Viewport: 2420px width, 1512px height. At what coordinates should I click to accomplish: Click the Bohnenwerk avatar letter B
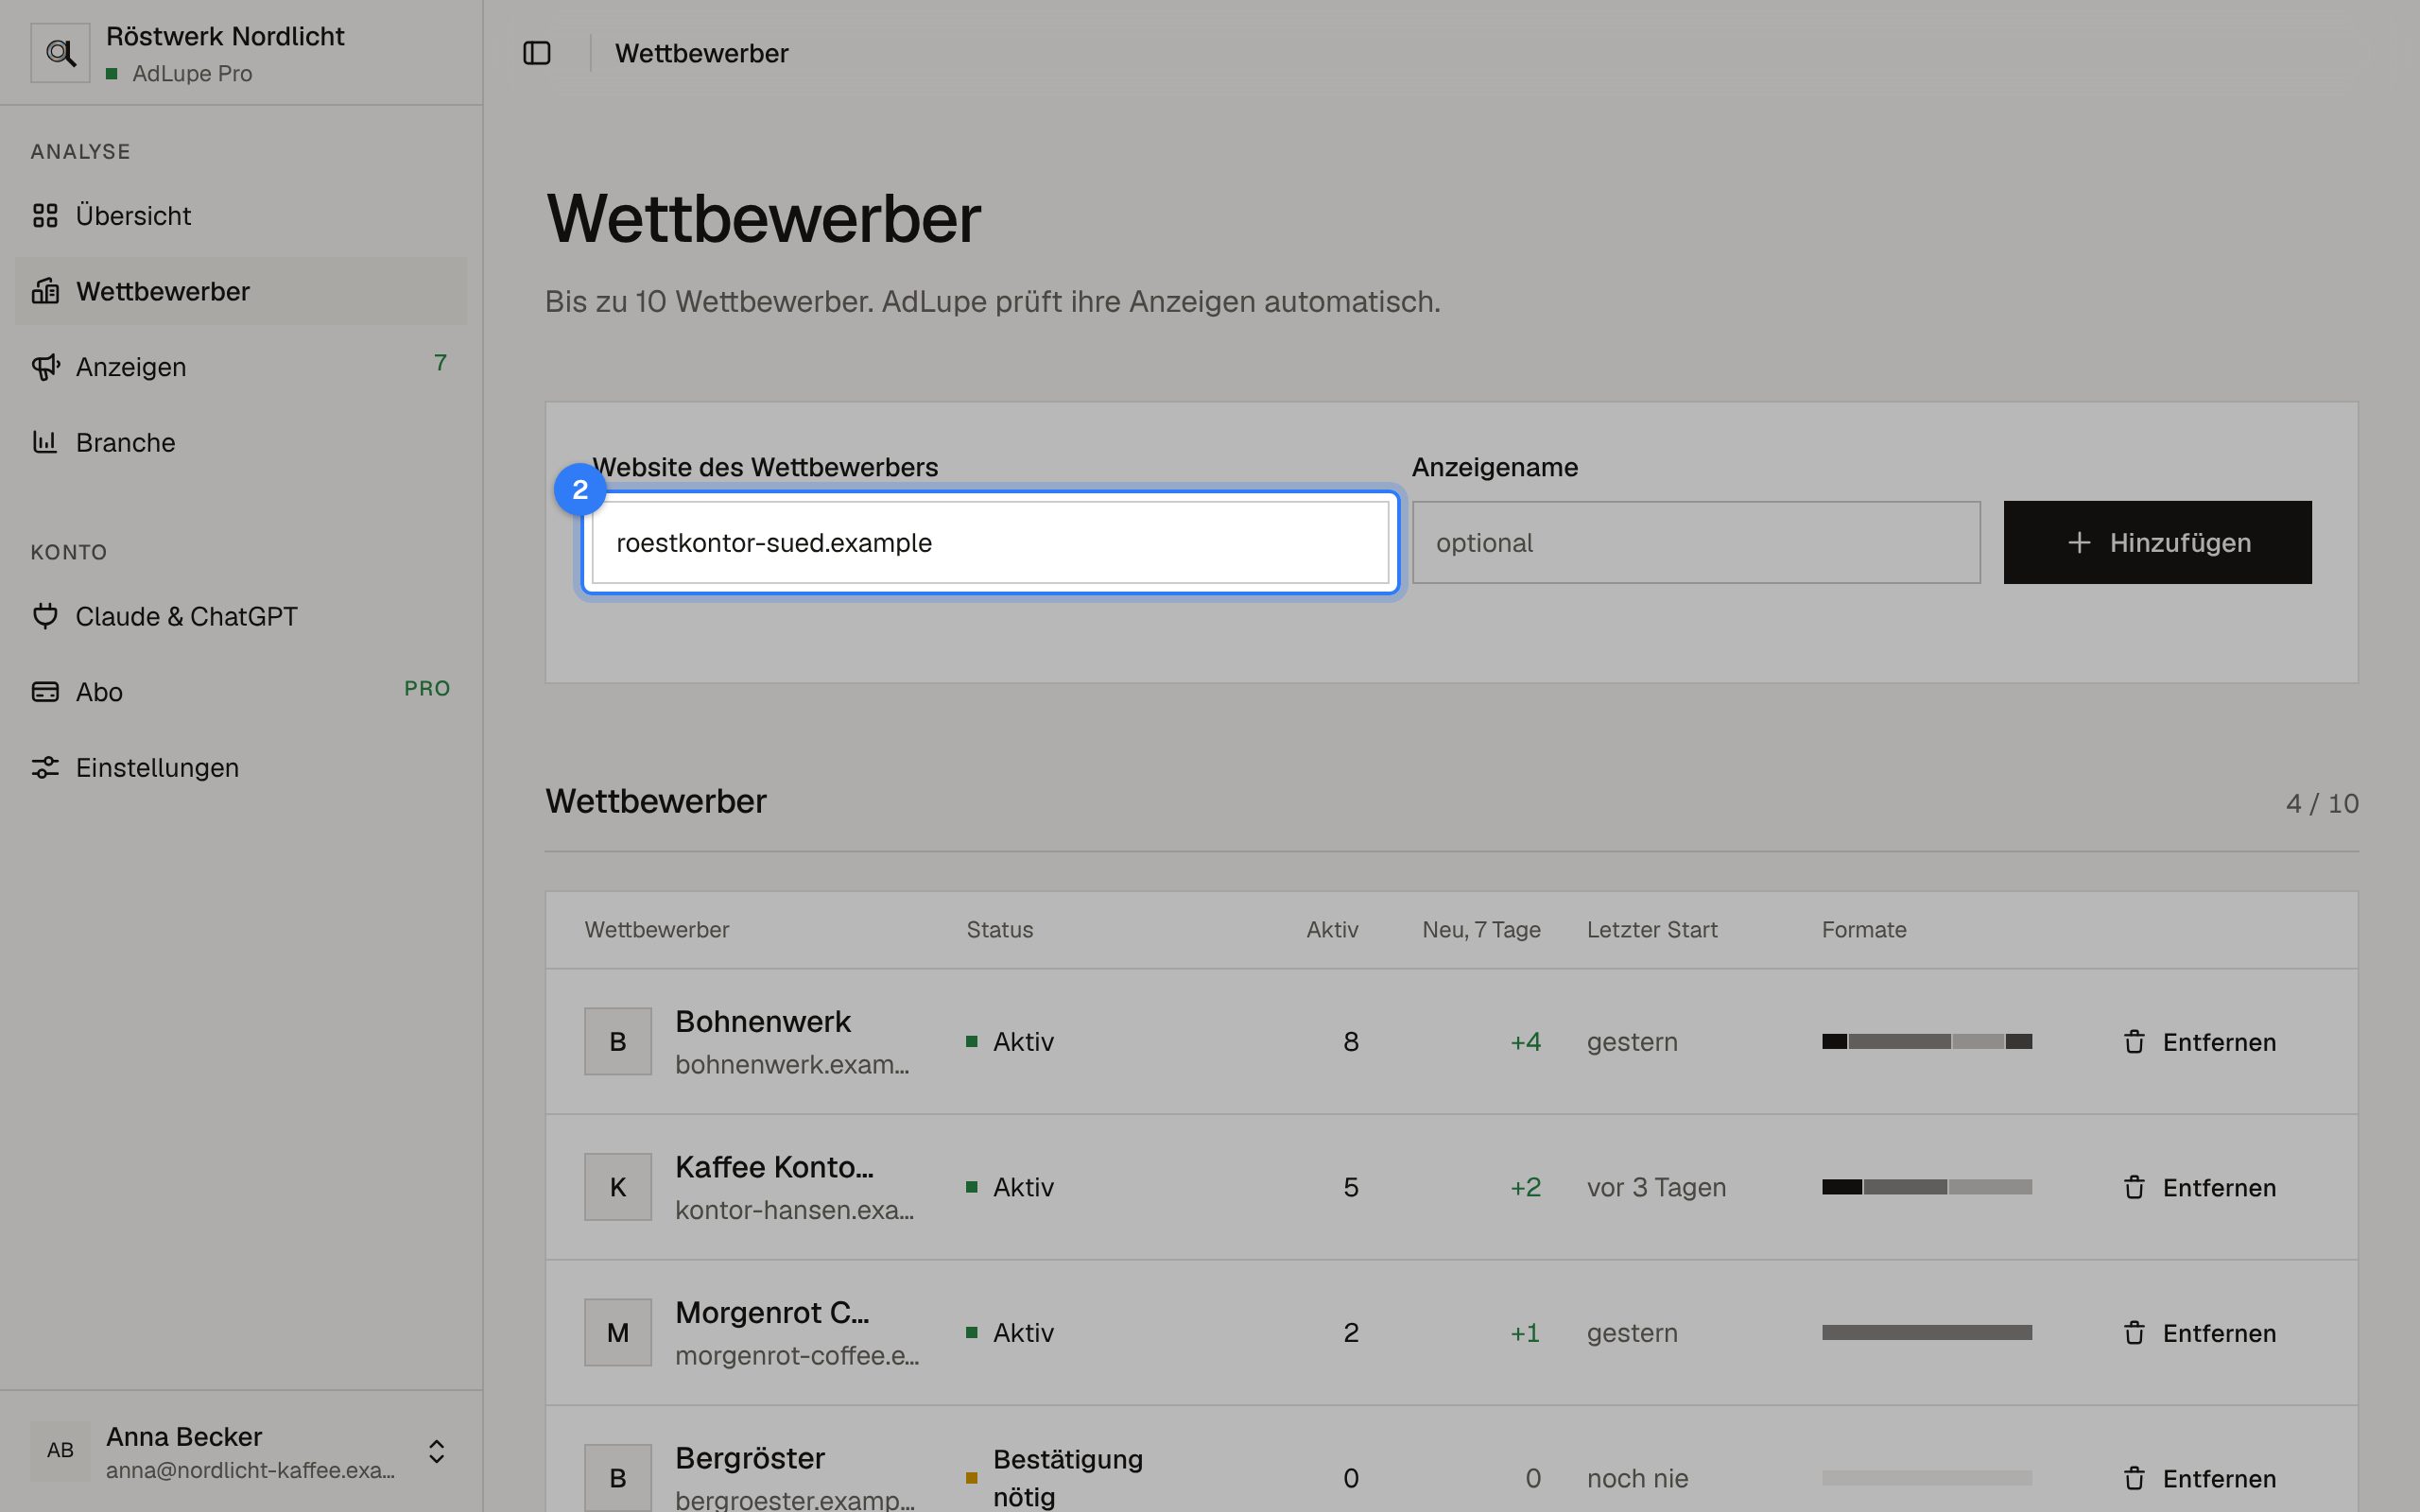click(x=618, y=1041)
